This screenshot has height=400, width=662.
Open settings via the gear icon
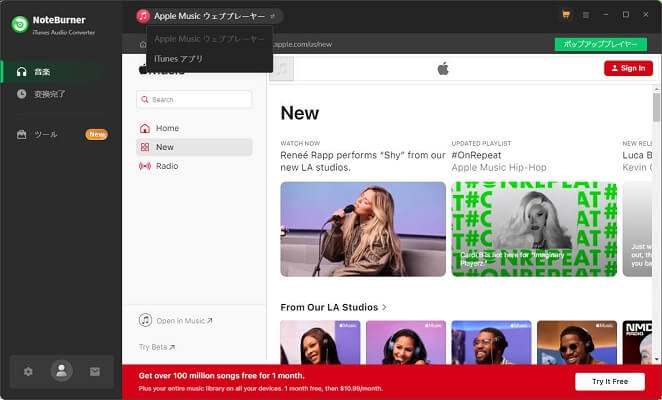point(28,372)
